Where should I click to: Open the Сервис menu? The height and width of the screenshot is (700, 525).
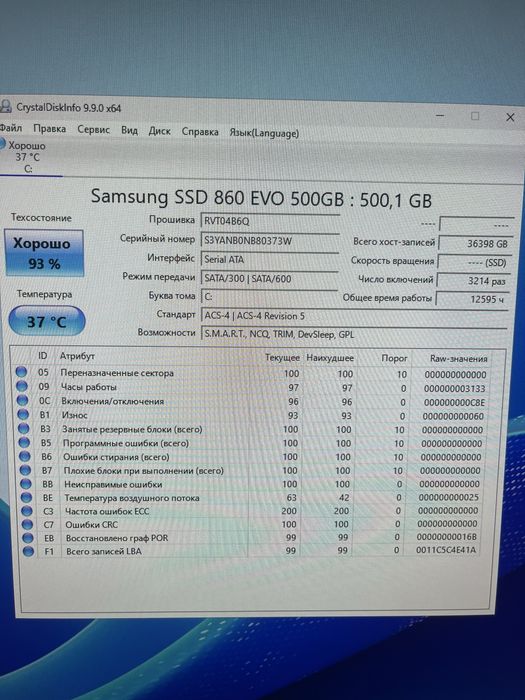coord(93,130)
